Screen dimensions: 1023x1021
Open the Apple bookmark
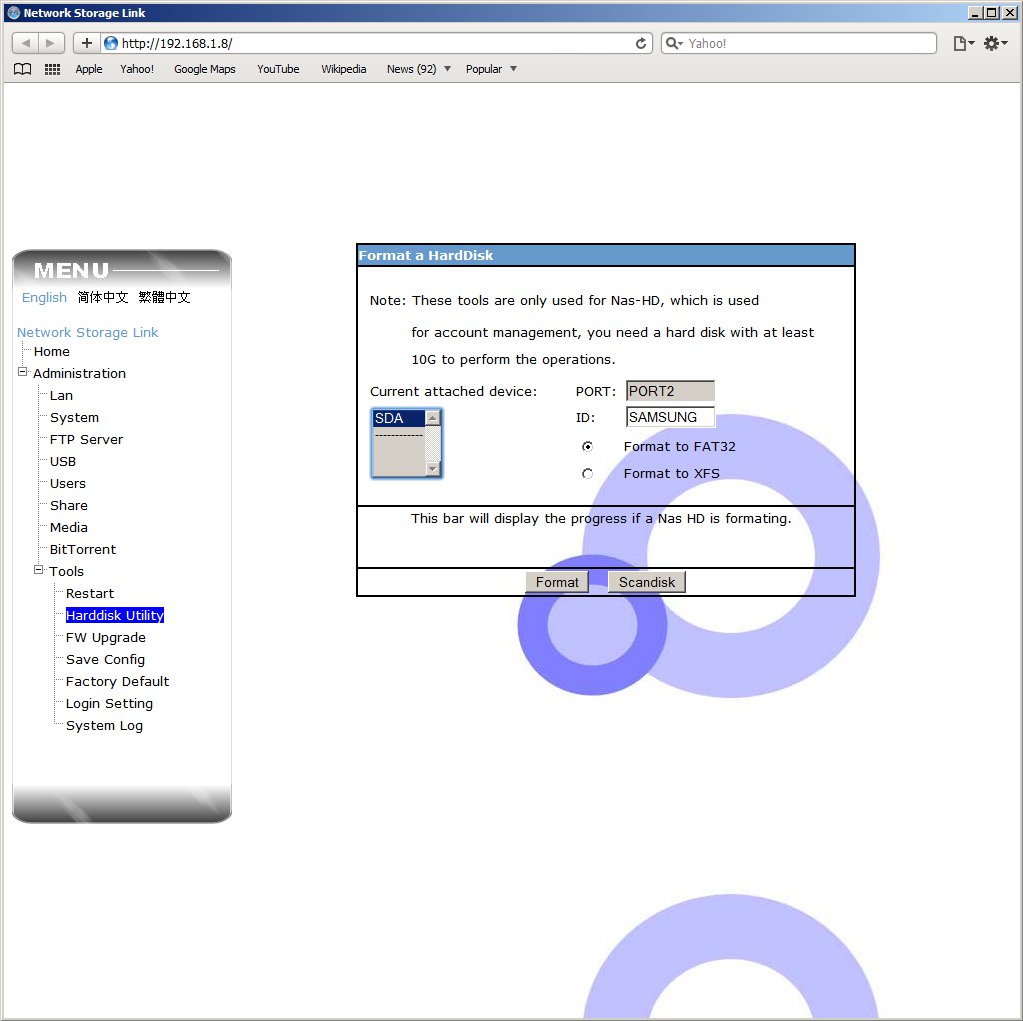pyautogui.click(x=89, y=69)
